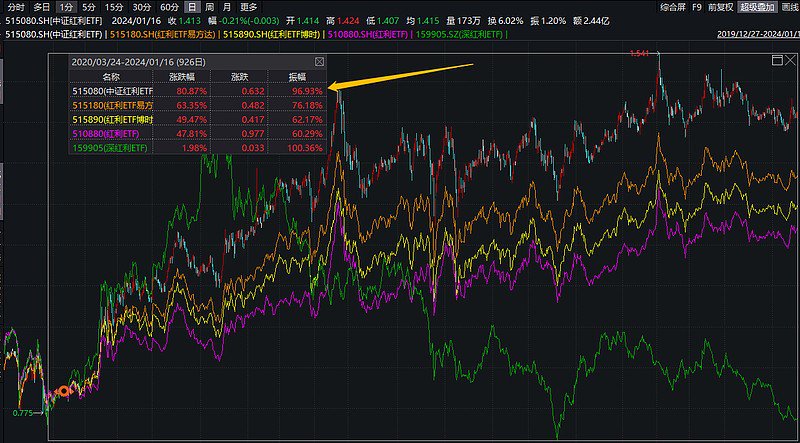Image resolution: width=800 pixels, height=443 pixels.
Task: Click the orange event marker on the chart
Action: (x=64, y=391)
